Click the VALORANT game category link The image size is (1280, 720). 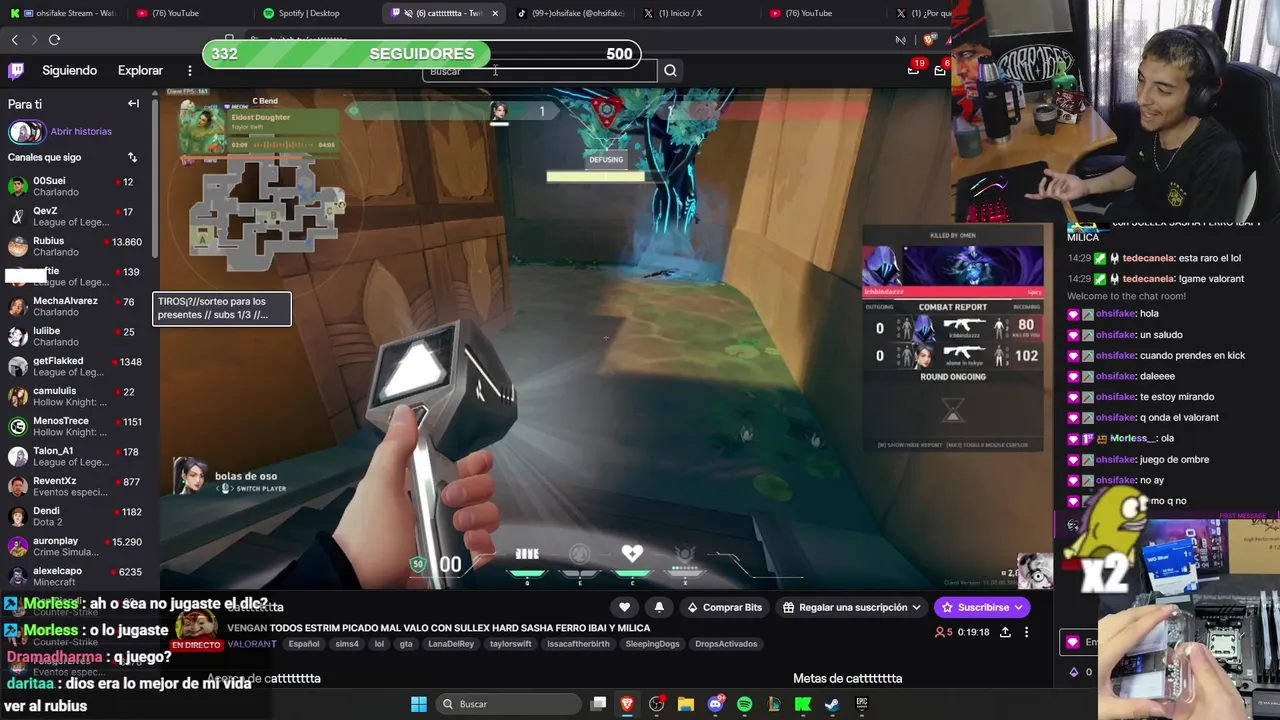pyautogui.click(x=252, y=644)
